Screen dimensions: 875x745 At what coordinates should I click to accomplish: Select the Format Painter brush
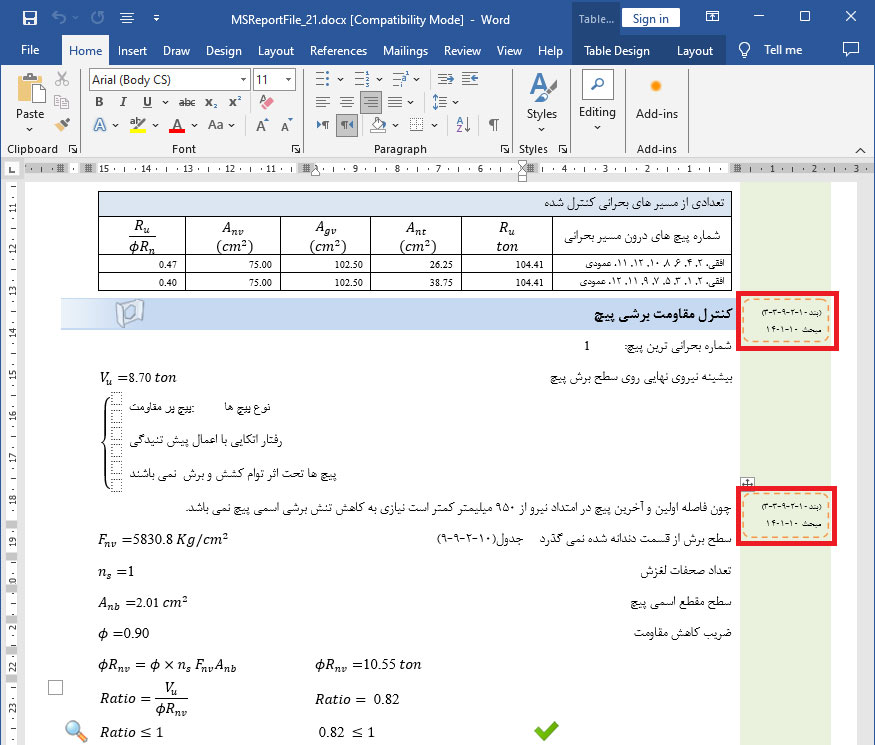click(x=62, y=125)
